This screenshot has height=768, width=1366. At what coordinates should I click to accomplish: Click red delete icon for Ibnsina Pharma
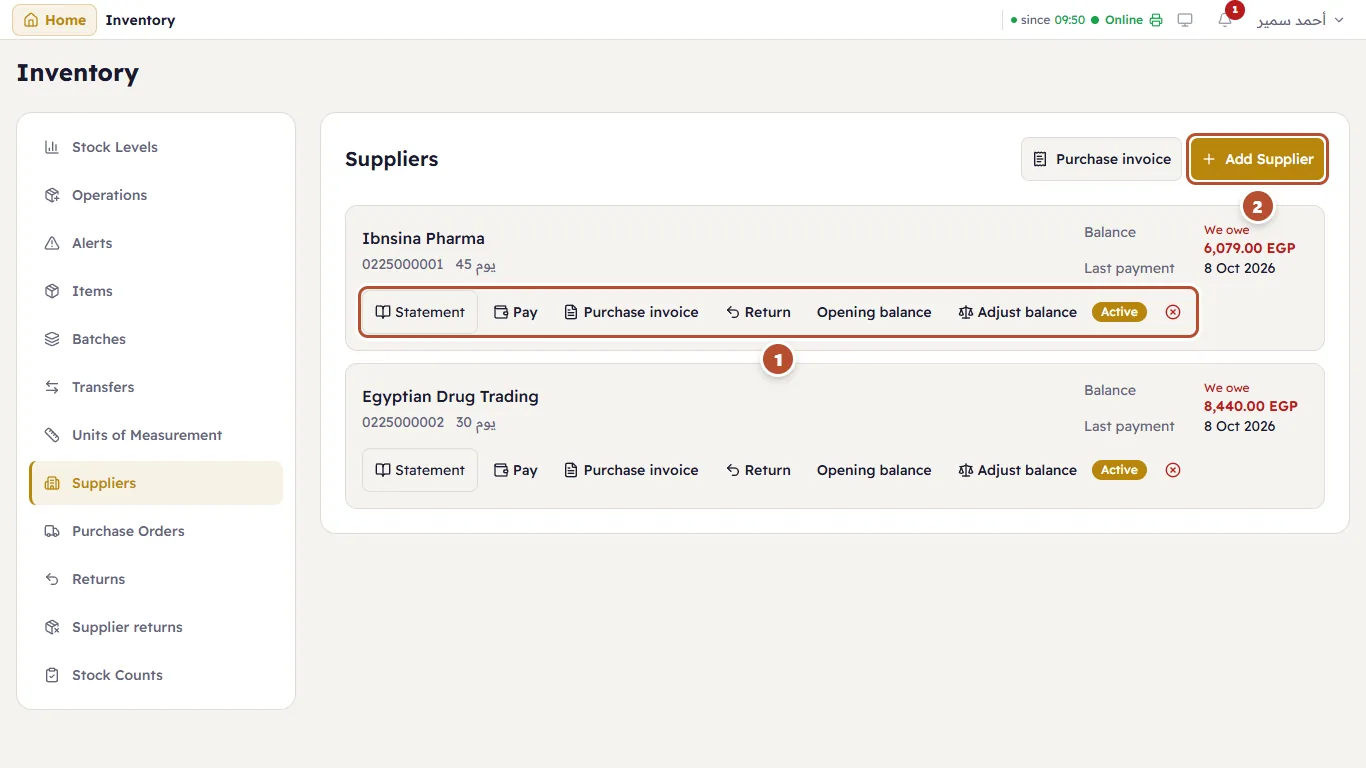point(1173,312)
